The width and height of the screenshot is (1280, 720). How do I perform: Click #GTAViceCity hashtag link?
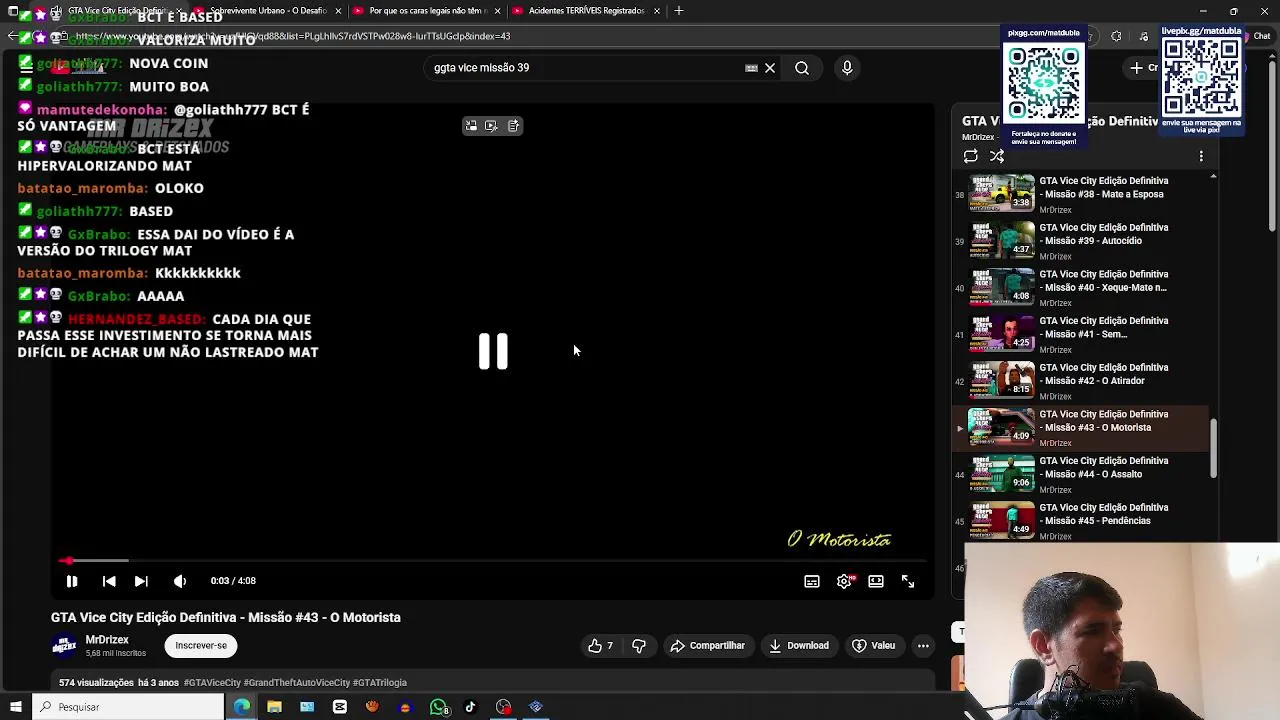212,683
